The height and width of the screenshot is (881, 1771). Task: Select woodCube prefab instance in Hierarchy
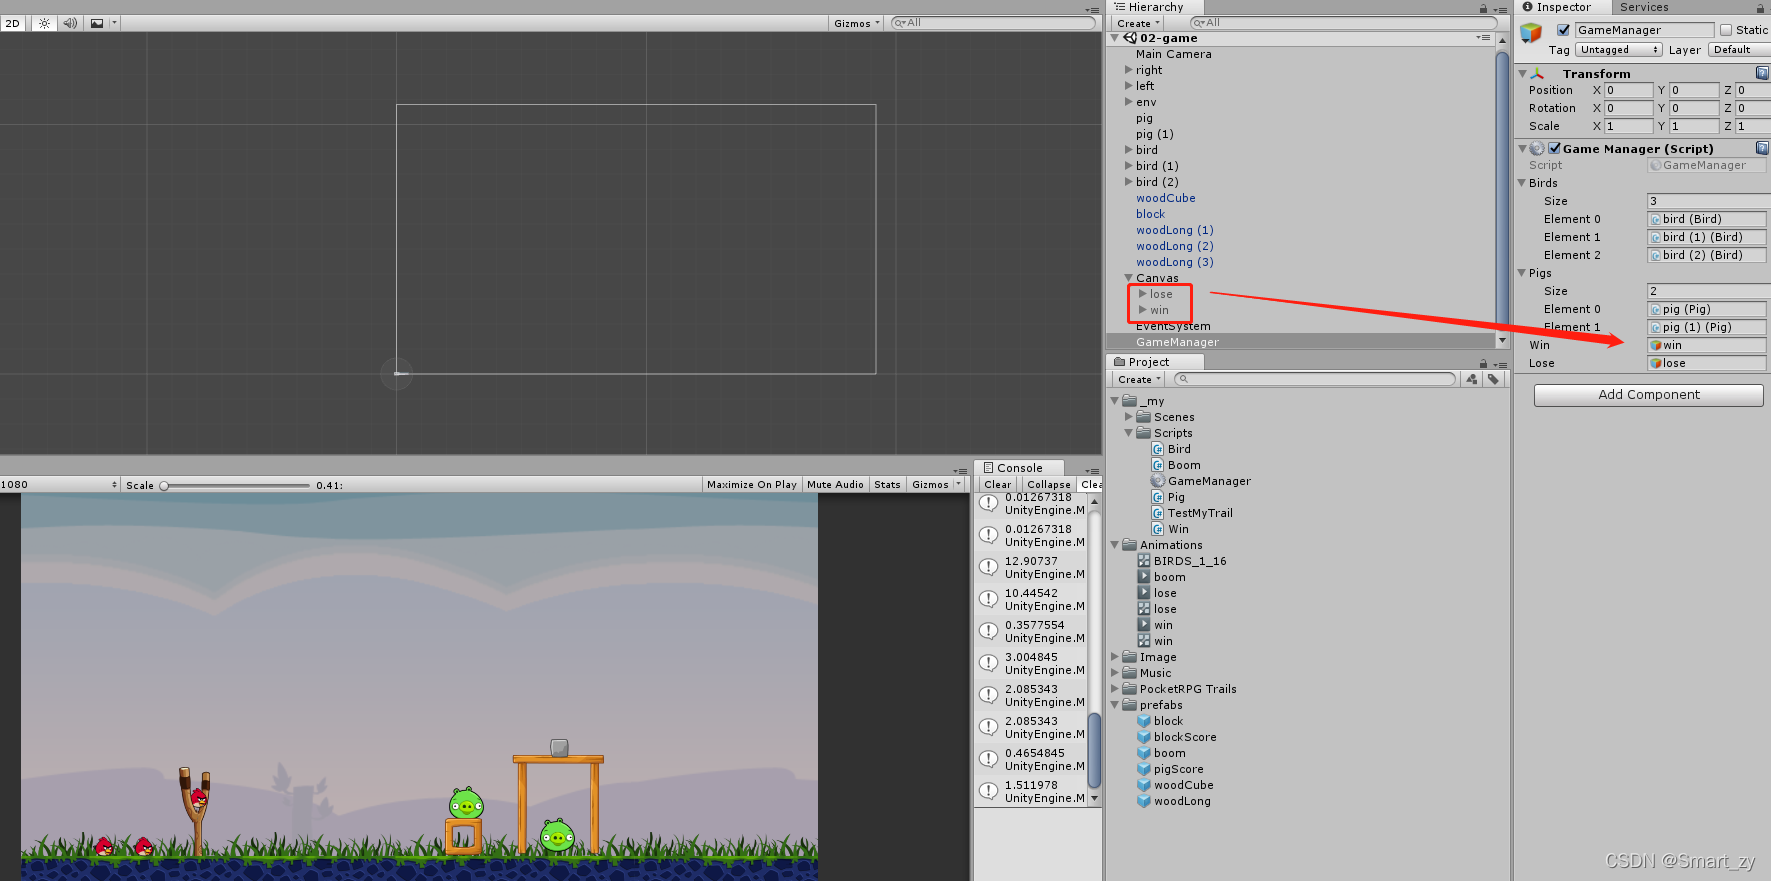tap(1165, 198)
